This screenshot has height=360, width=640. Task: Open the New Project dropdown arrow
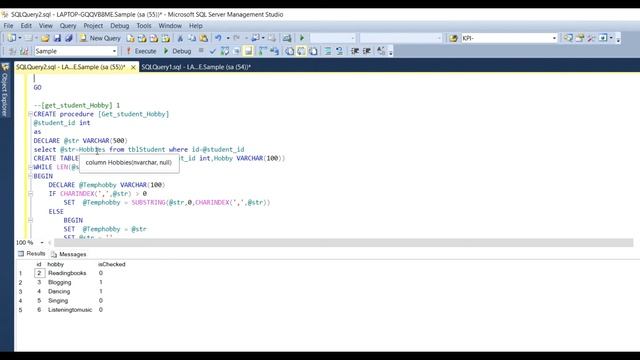coord(20,38)
